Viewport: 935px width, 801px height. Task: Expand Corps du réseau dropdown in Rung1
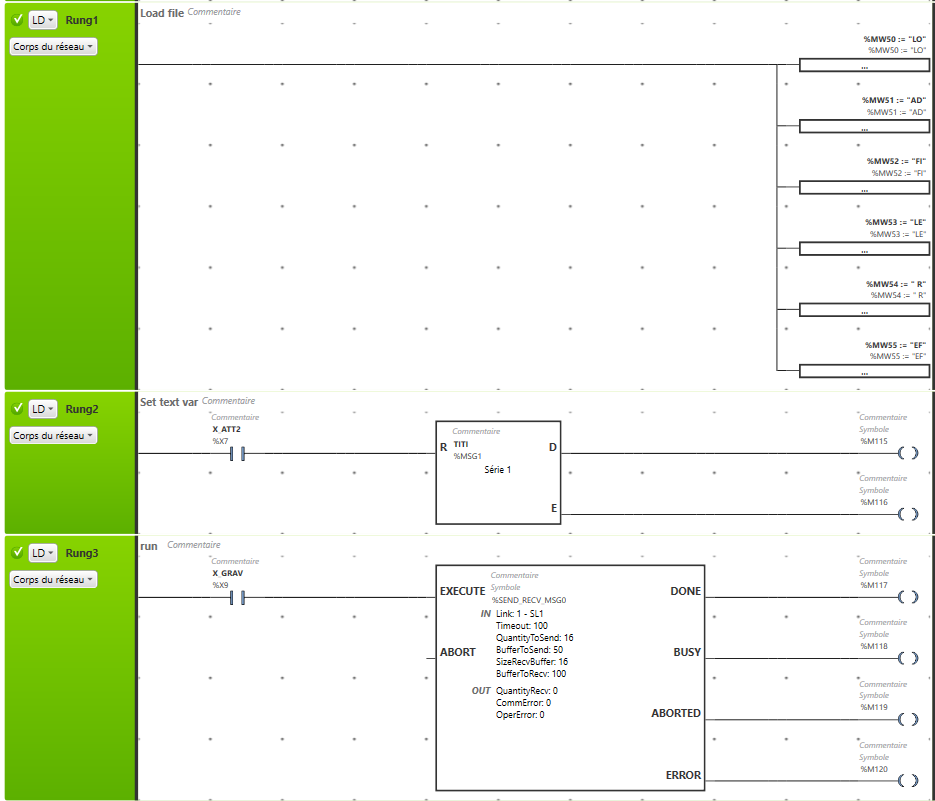[54, 47]
